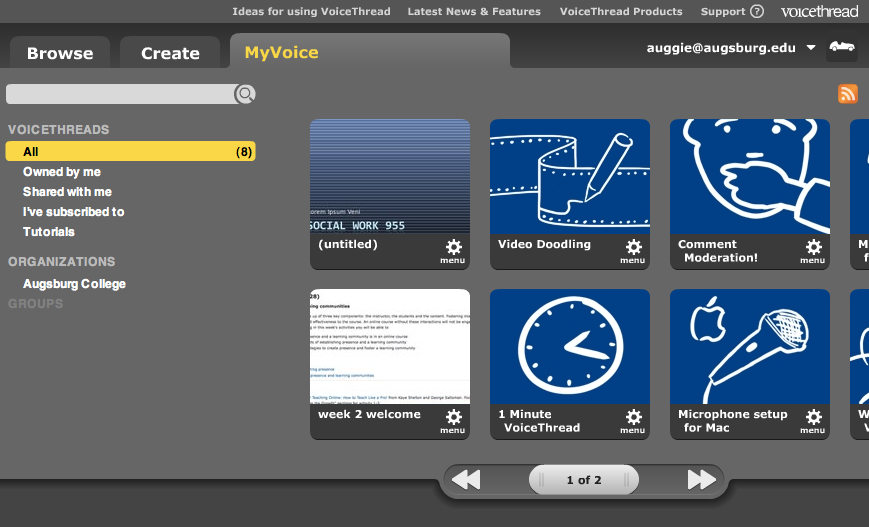Filter by Owned by me
This screenshot has height=527, width=869.
62,172
